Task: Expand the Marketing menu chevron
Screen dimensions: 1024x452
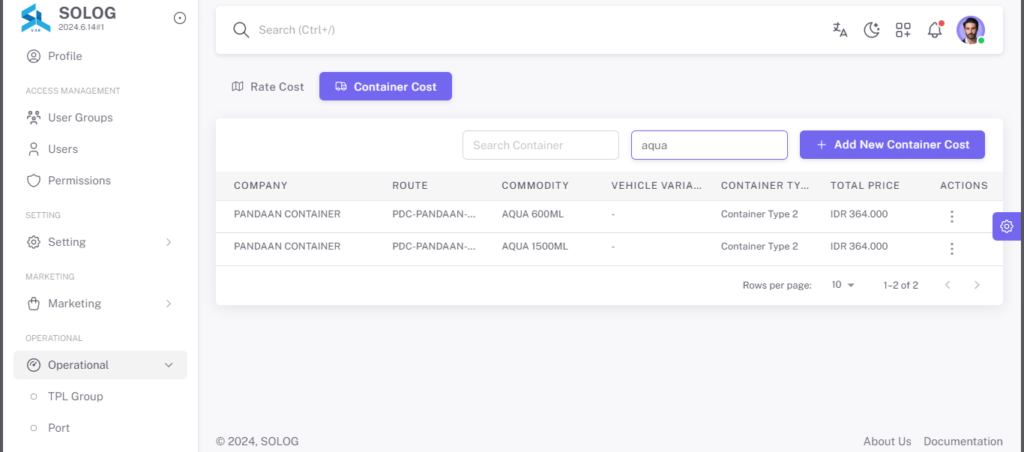Action: [x=168, y=304]
